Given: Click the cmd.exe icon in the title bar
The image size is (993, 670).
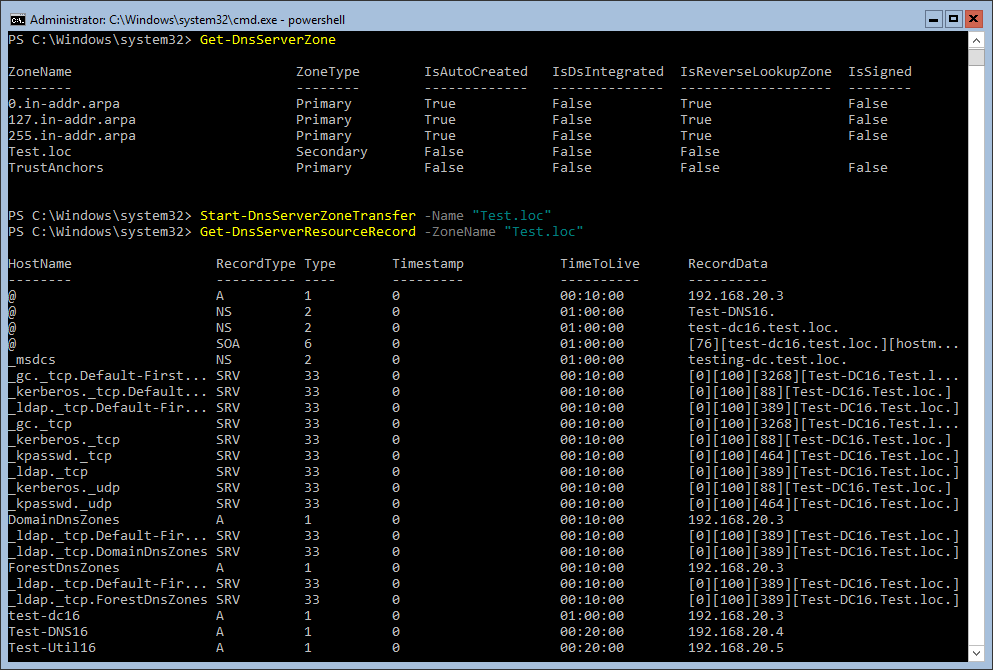Looking at the screenshot, I should point(17,20).
